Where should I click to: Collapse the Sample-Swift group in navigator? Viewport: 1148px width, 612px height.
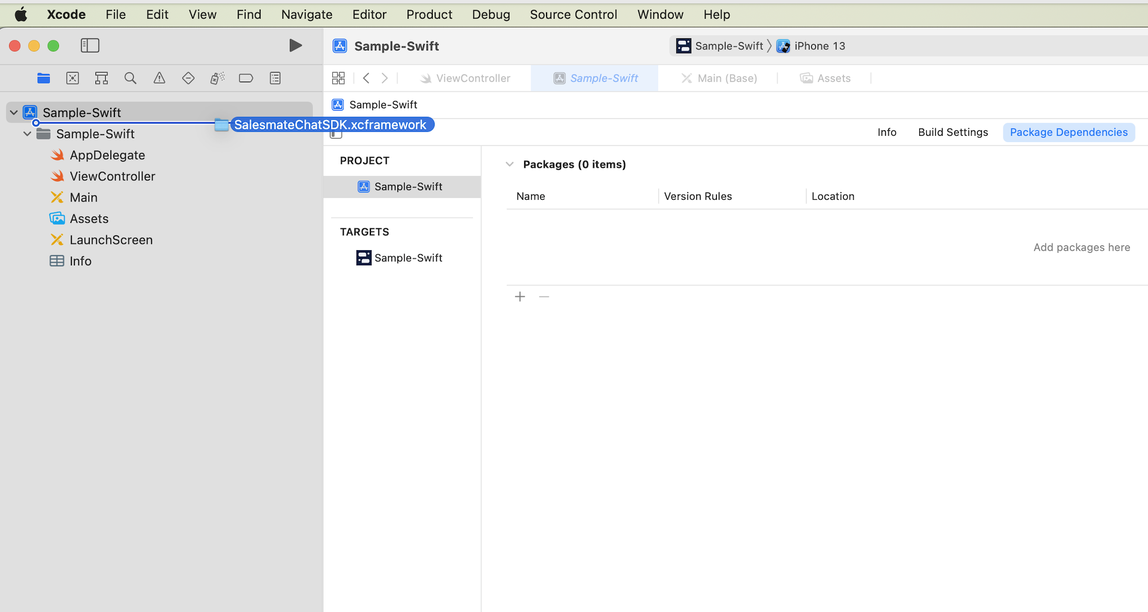click(x=27, y=133)
